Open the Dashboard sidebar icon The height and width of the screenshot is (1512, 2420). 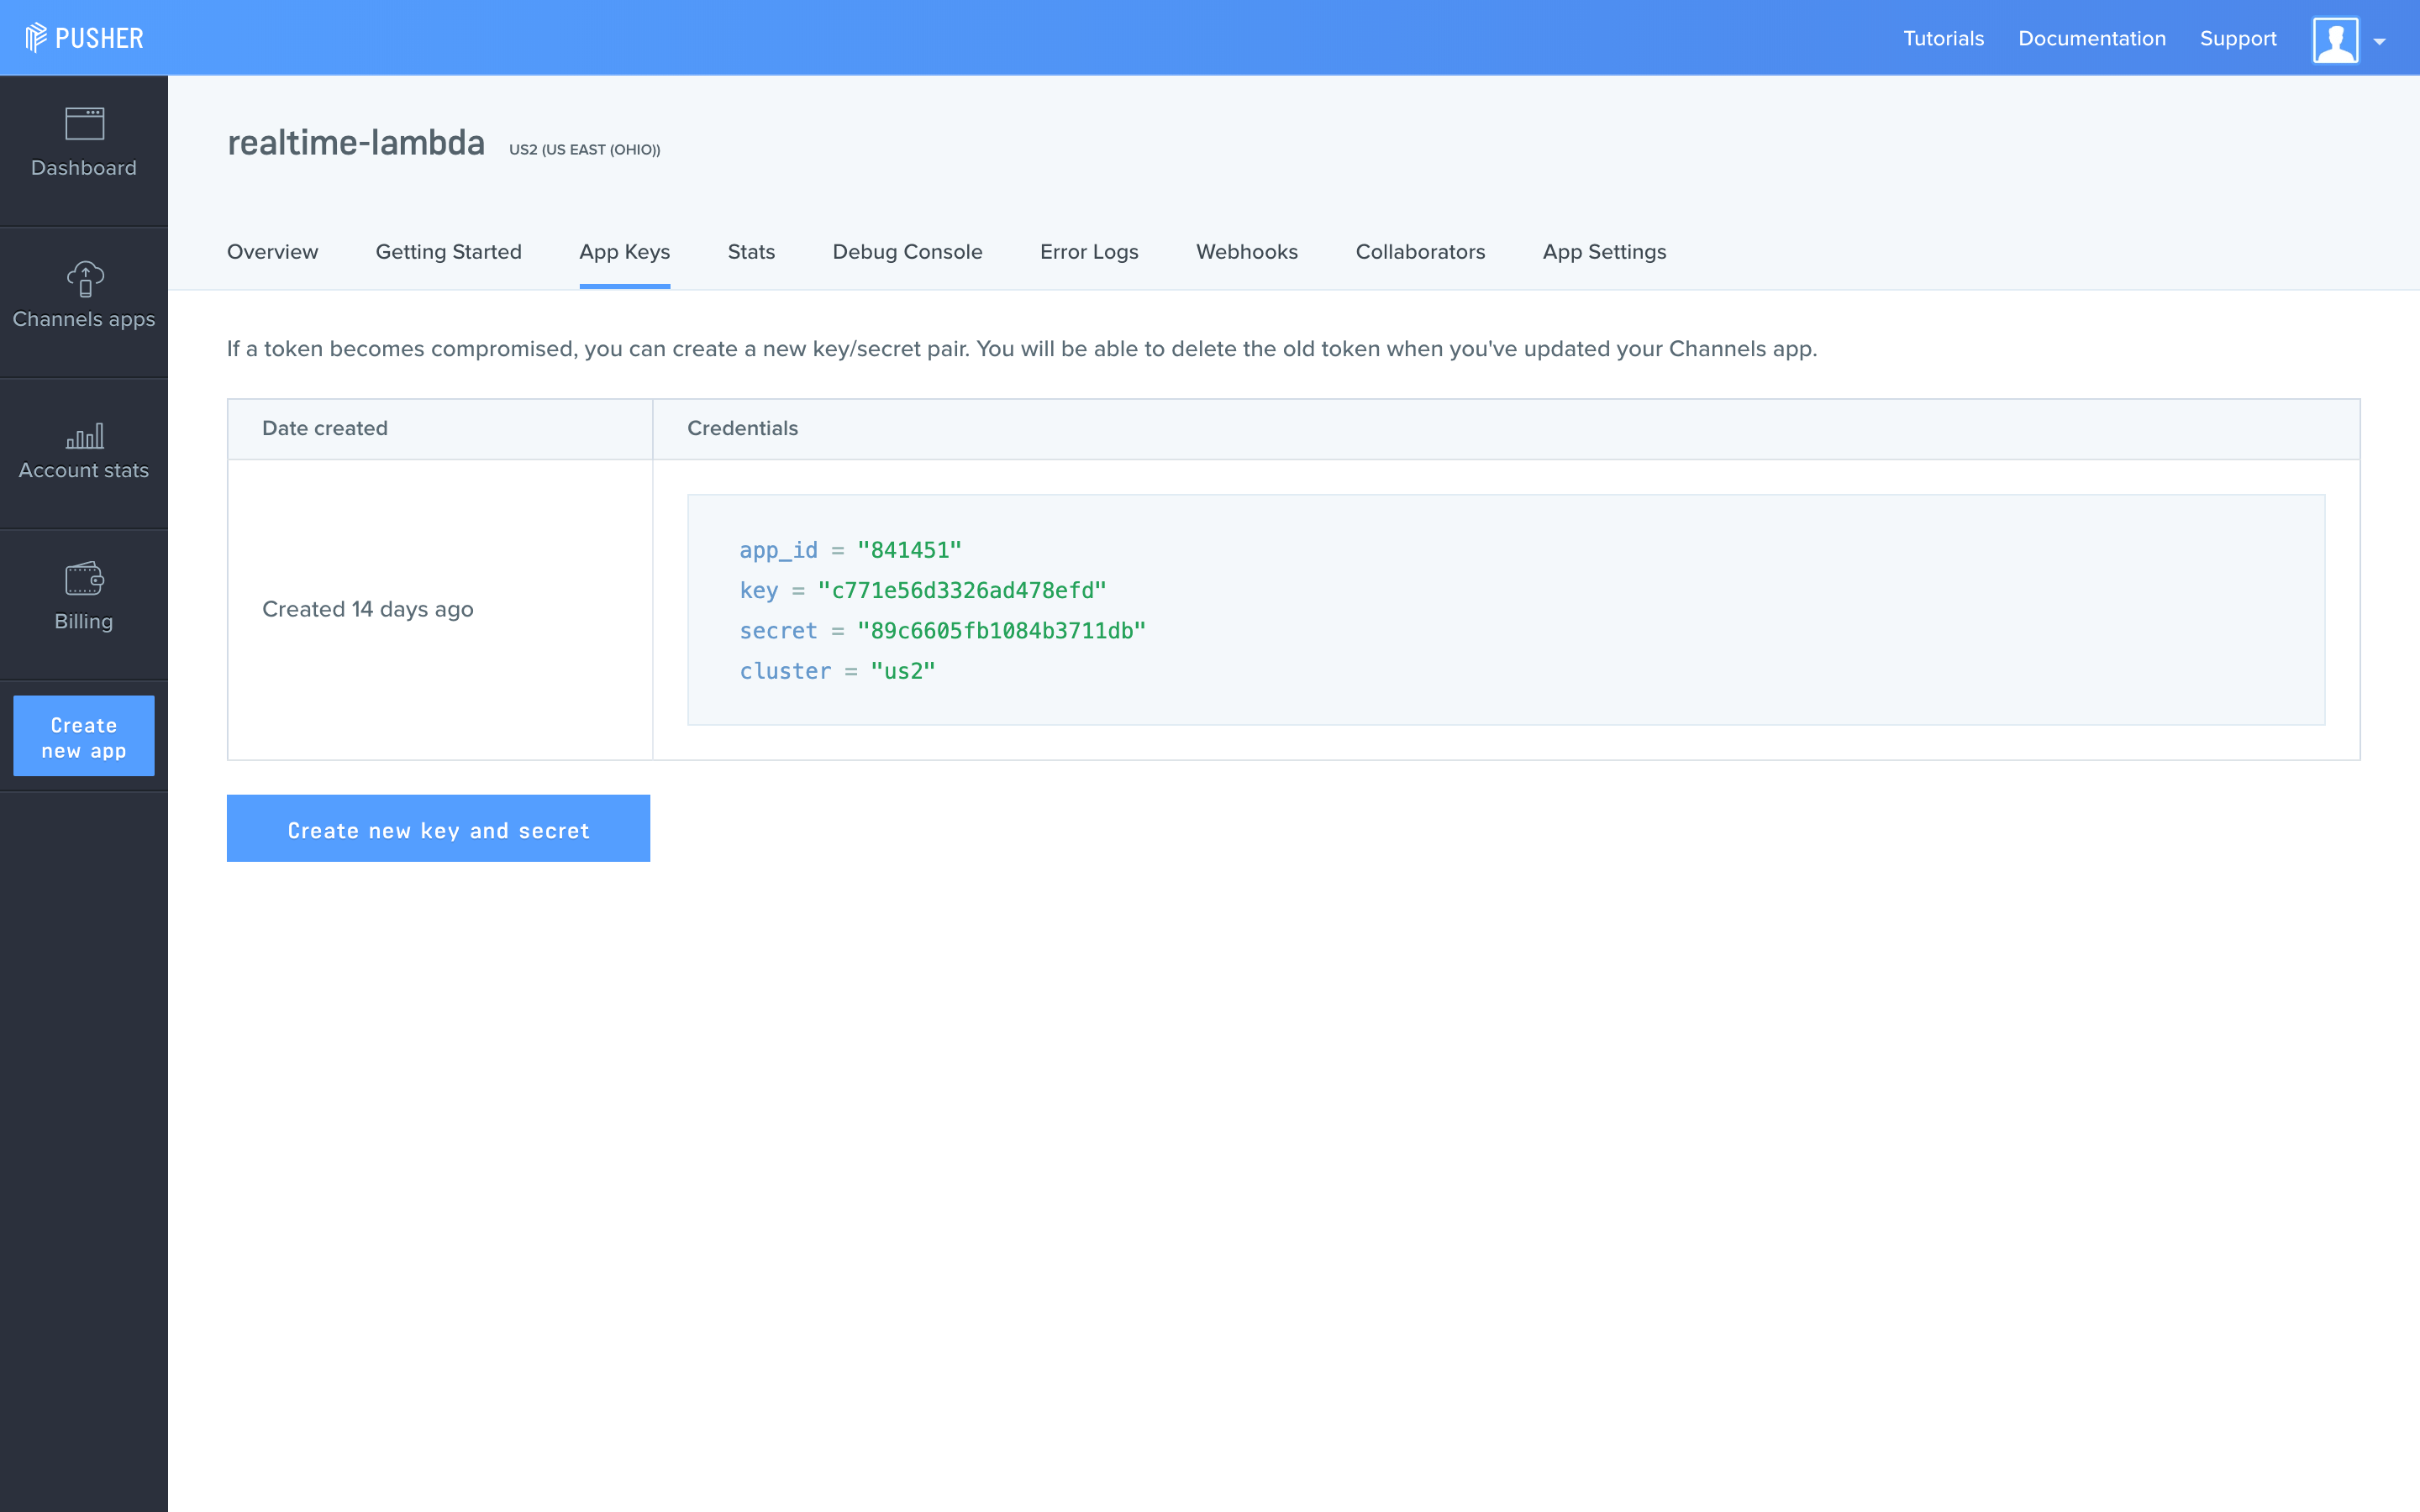tap(84, 124)
